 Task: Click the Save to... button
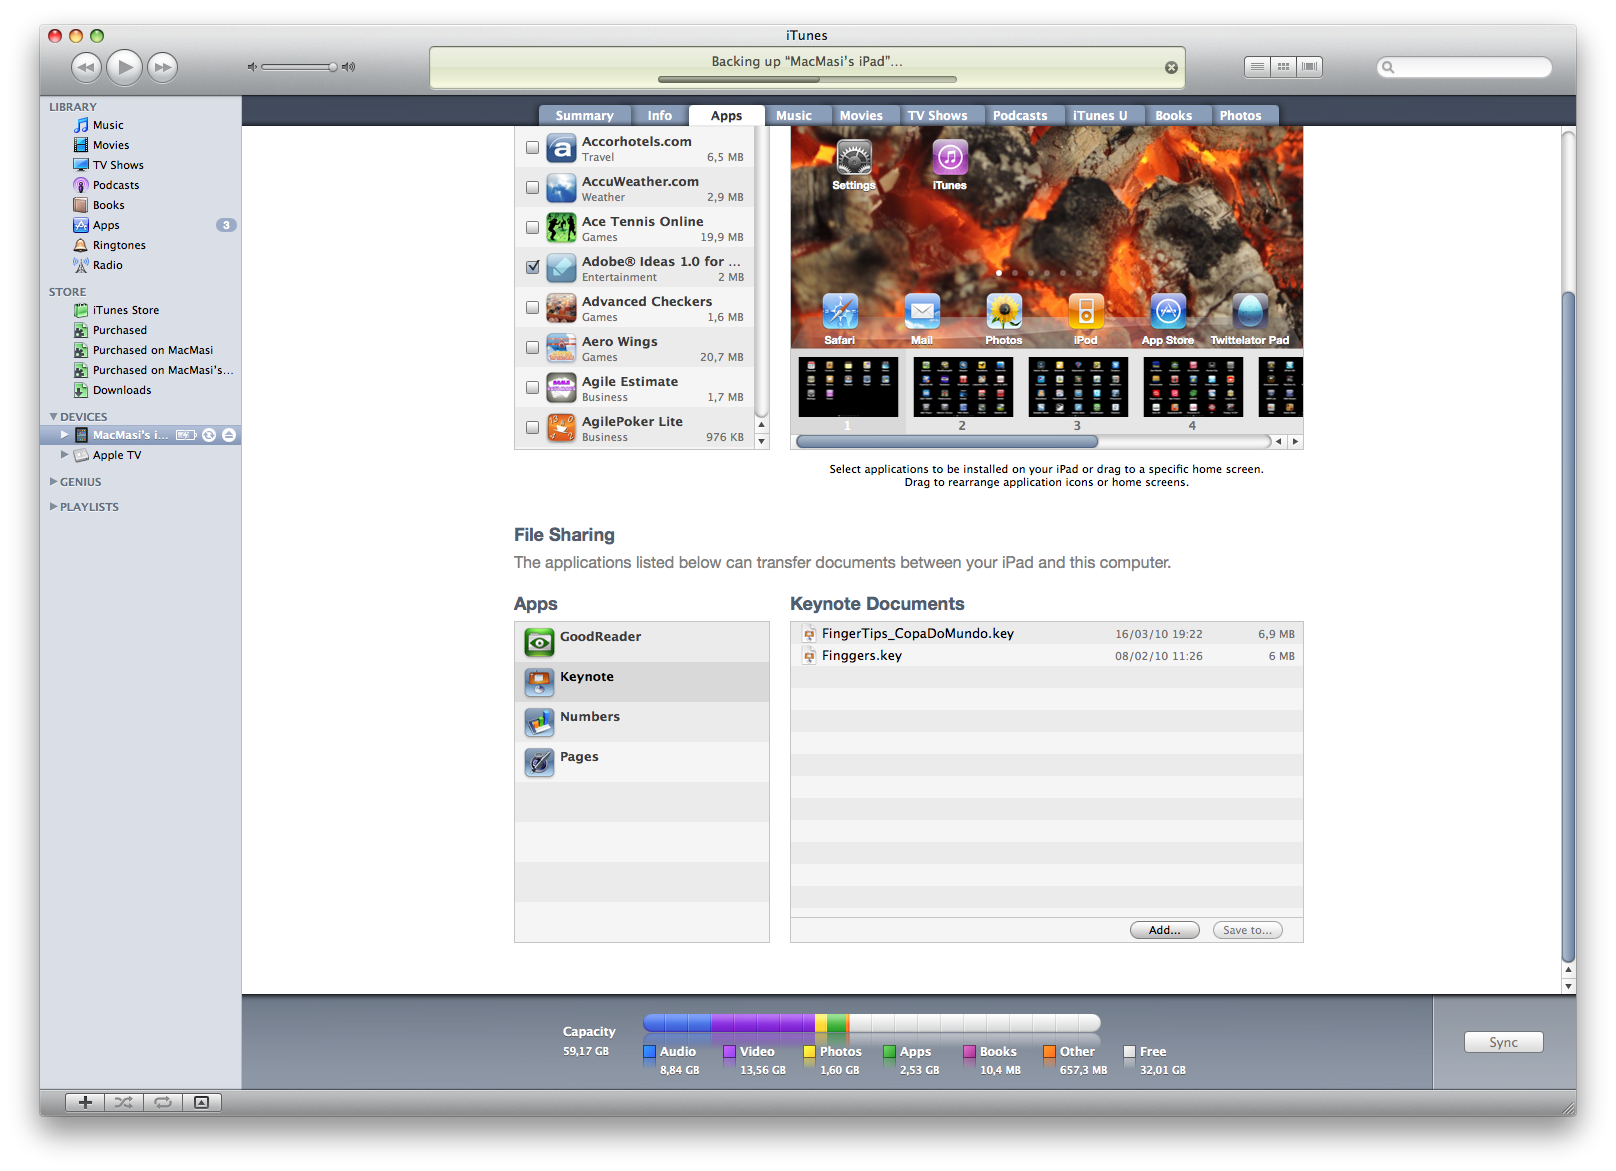[1247, 930]
